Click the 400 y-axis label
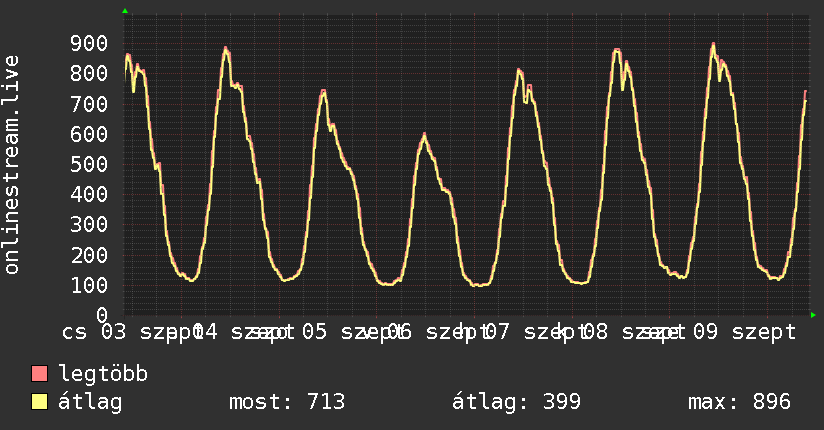Image resolution: width=824 pixels, height=430 pixels. [89, 194]
